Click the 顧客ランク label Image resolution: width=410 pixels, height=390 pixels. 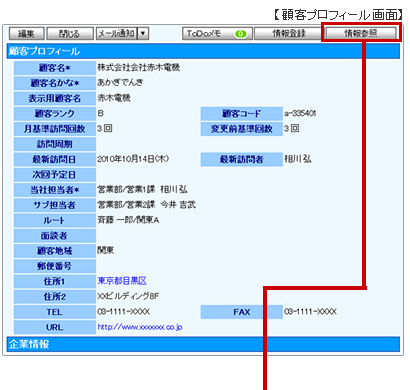[x=55, y=114]
